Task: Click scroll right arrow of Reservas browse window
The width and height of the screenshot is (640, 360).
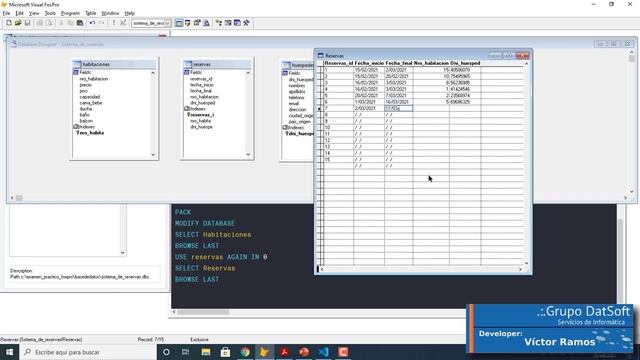Action: (x=520, y=269)
